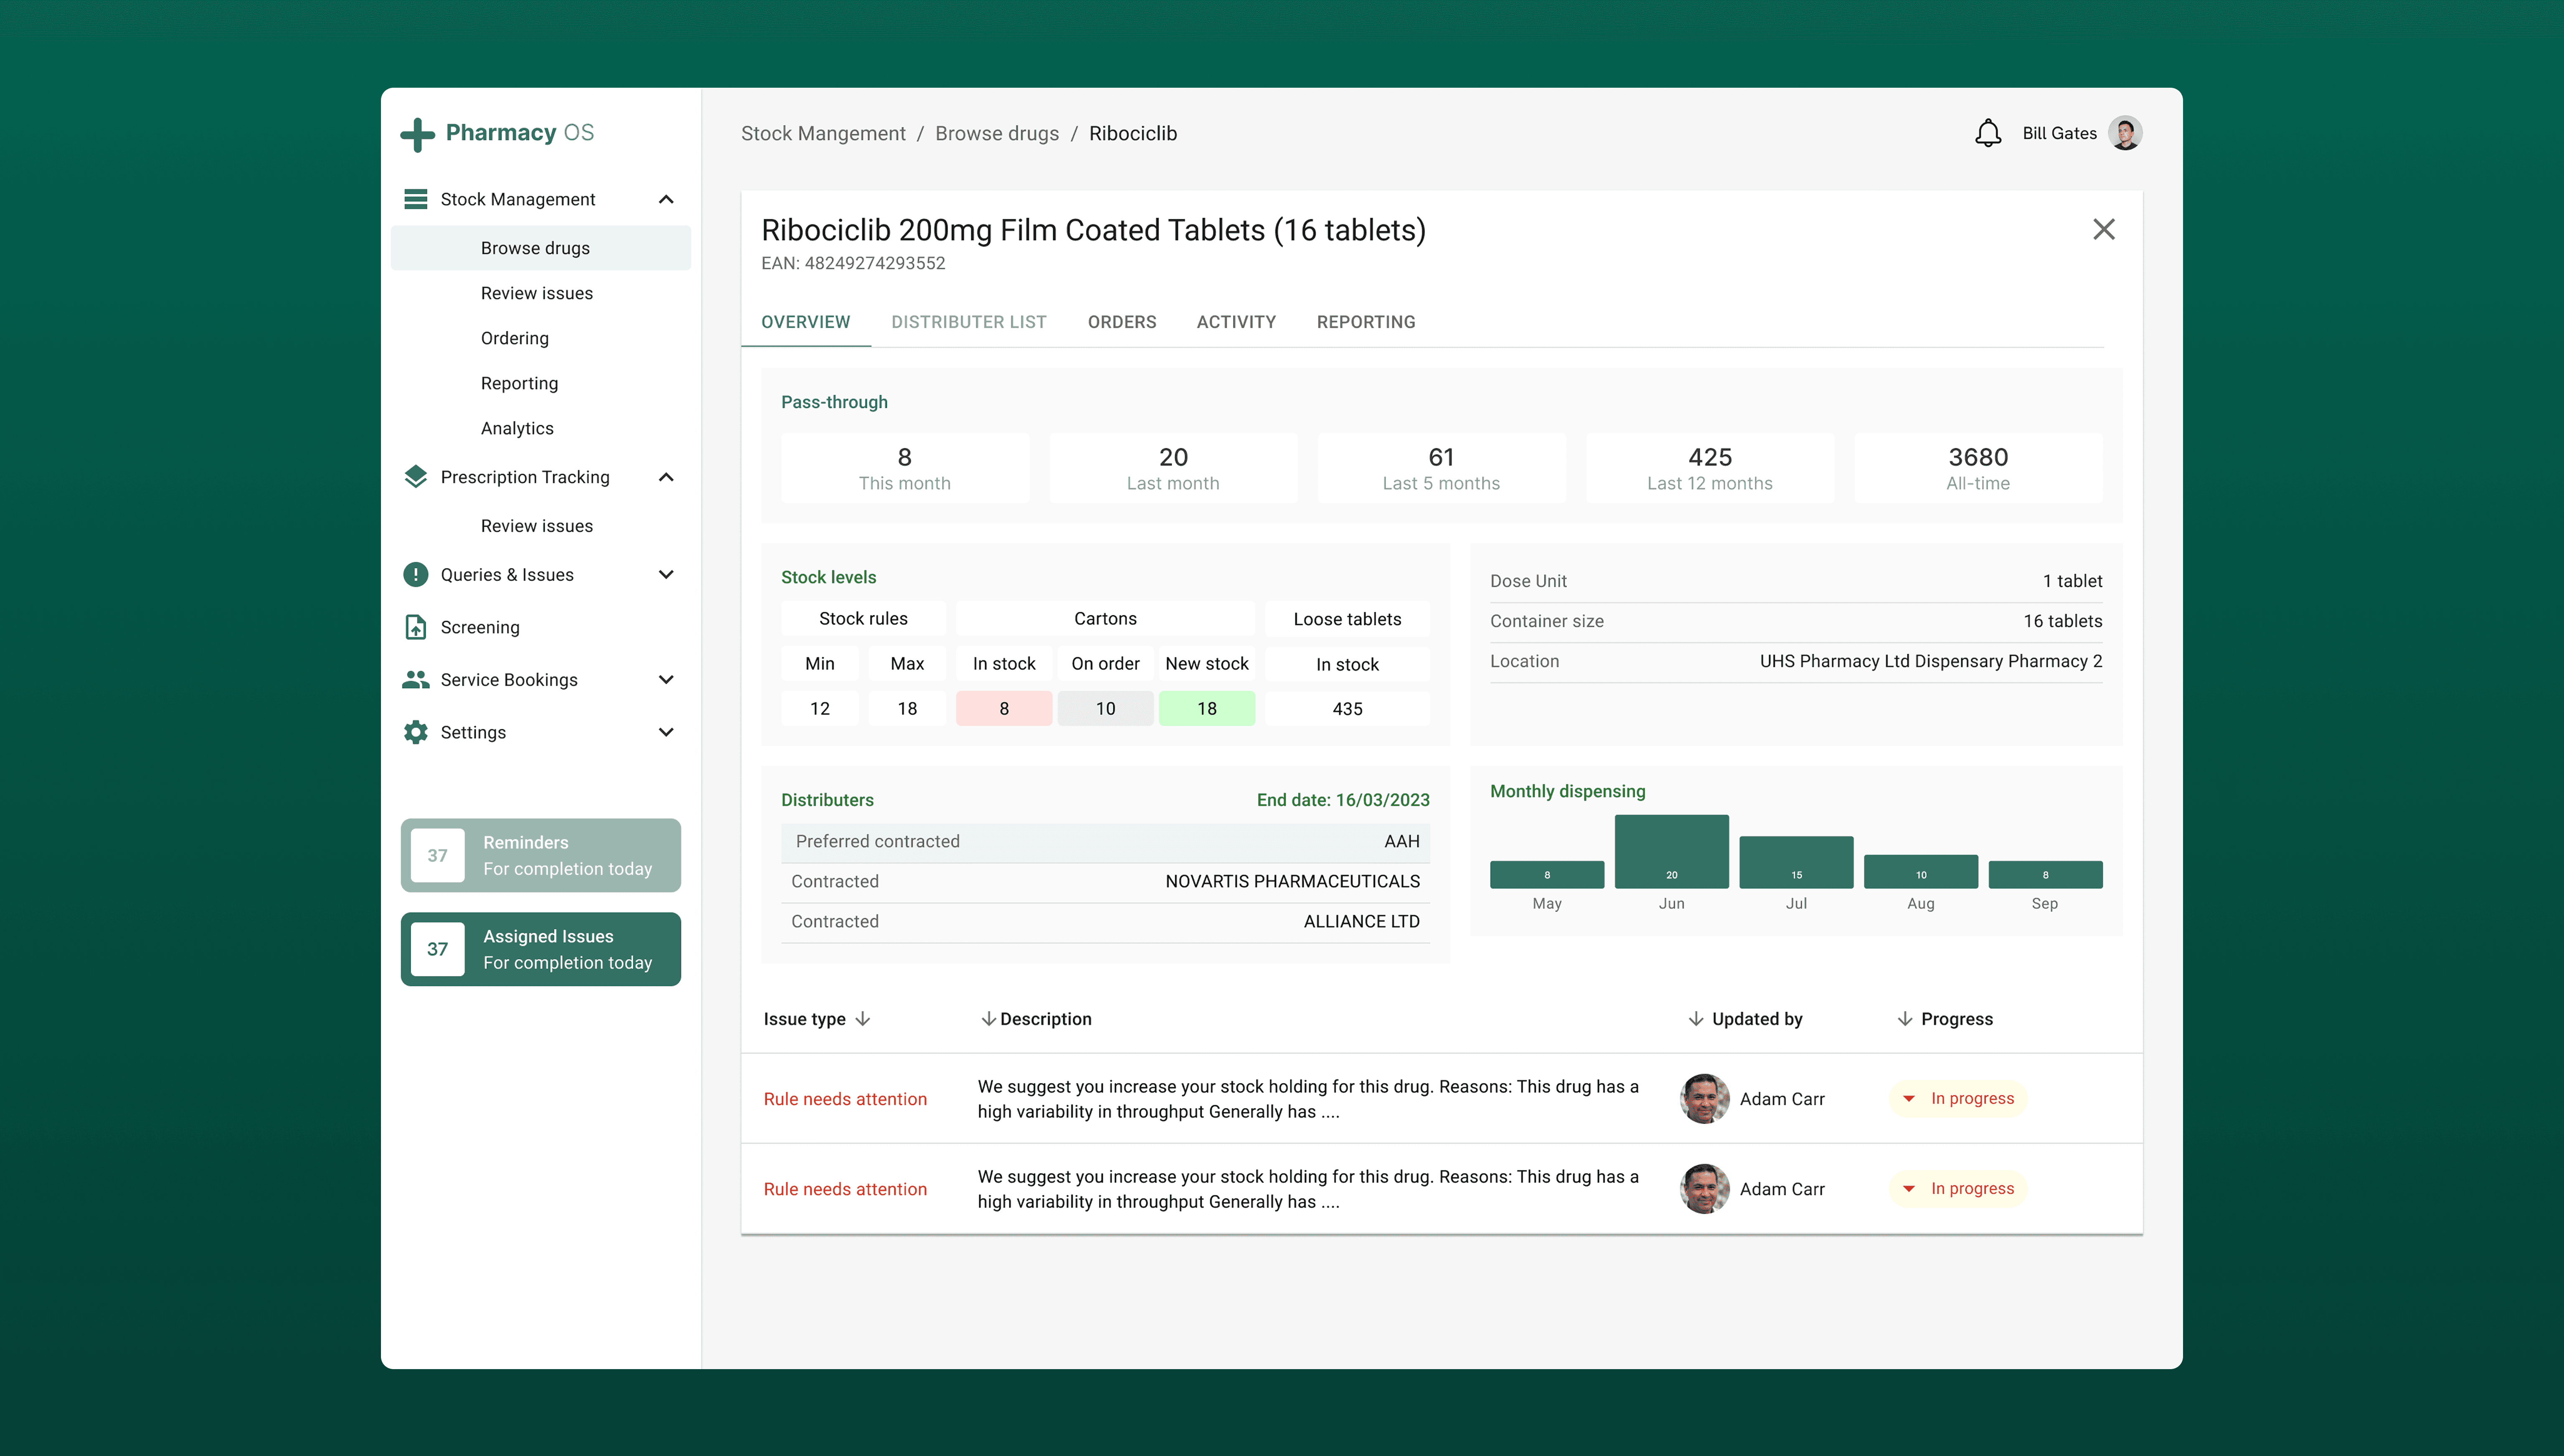Click the Service Bookings people icon
This screenshot has height=1456, width=2564.
(415, 680)
